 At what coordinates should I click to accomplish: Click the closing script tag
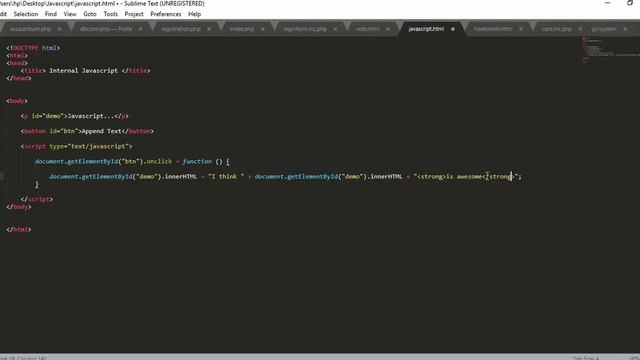pyautogui.click(x=37, y=199)
